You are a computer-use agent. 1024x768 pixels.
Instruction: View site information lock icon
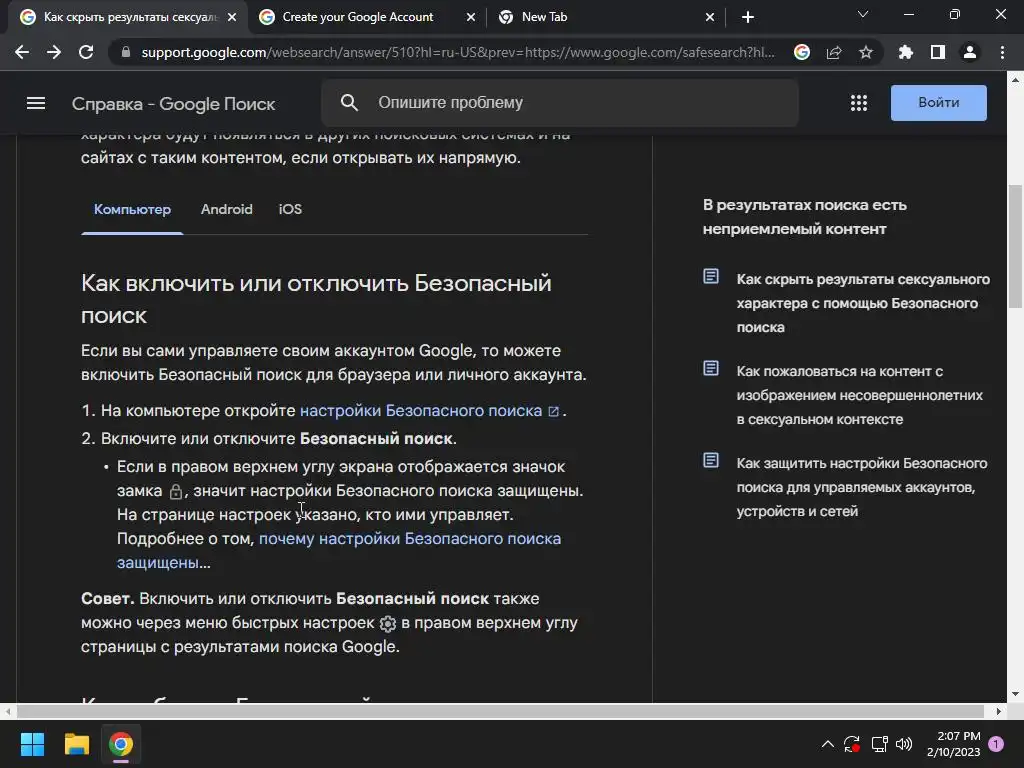pos(125,52)
